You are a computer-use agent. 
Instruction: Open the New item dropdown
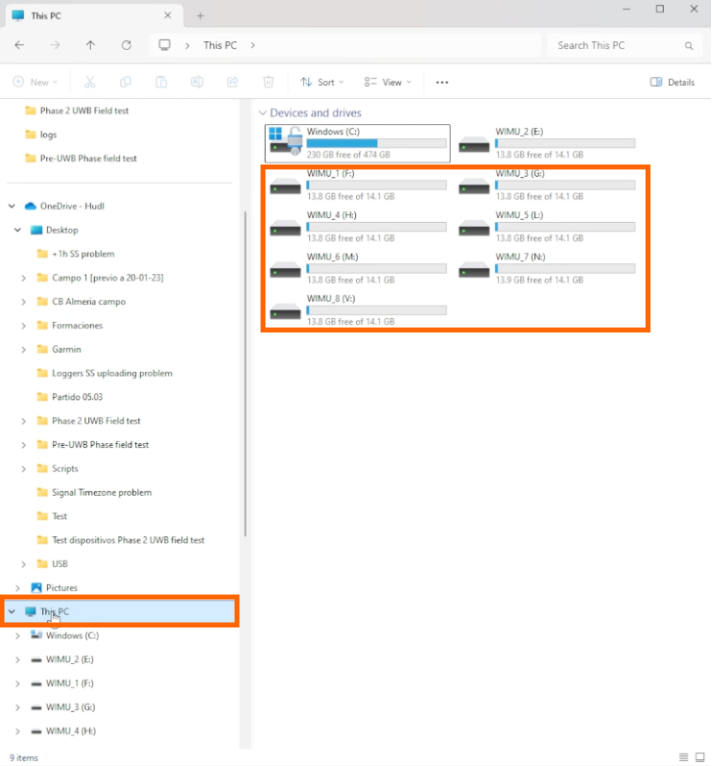point(35,82)
